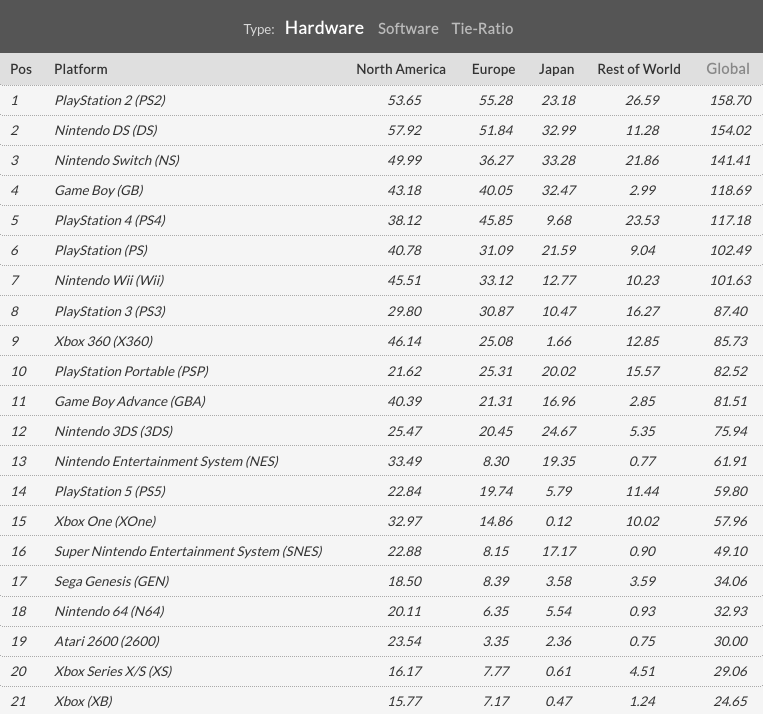
Task: Sort by North America column
Action: pyautogui.click(x=401, y=69)
